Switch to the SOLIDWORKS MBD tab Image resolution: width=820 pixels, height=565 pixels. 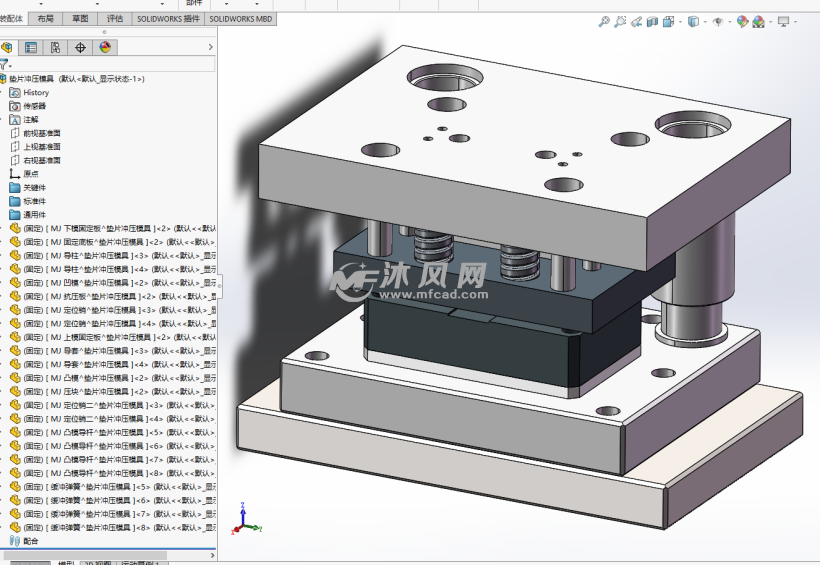click(x=241, y=18)
